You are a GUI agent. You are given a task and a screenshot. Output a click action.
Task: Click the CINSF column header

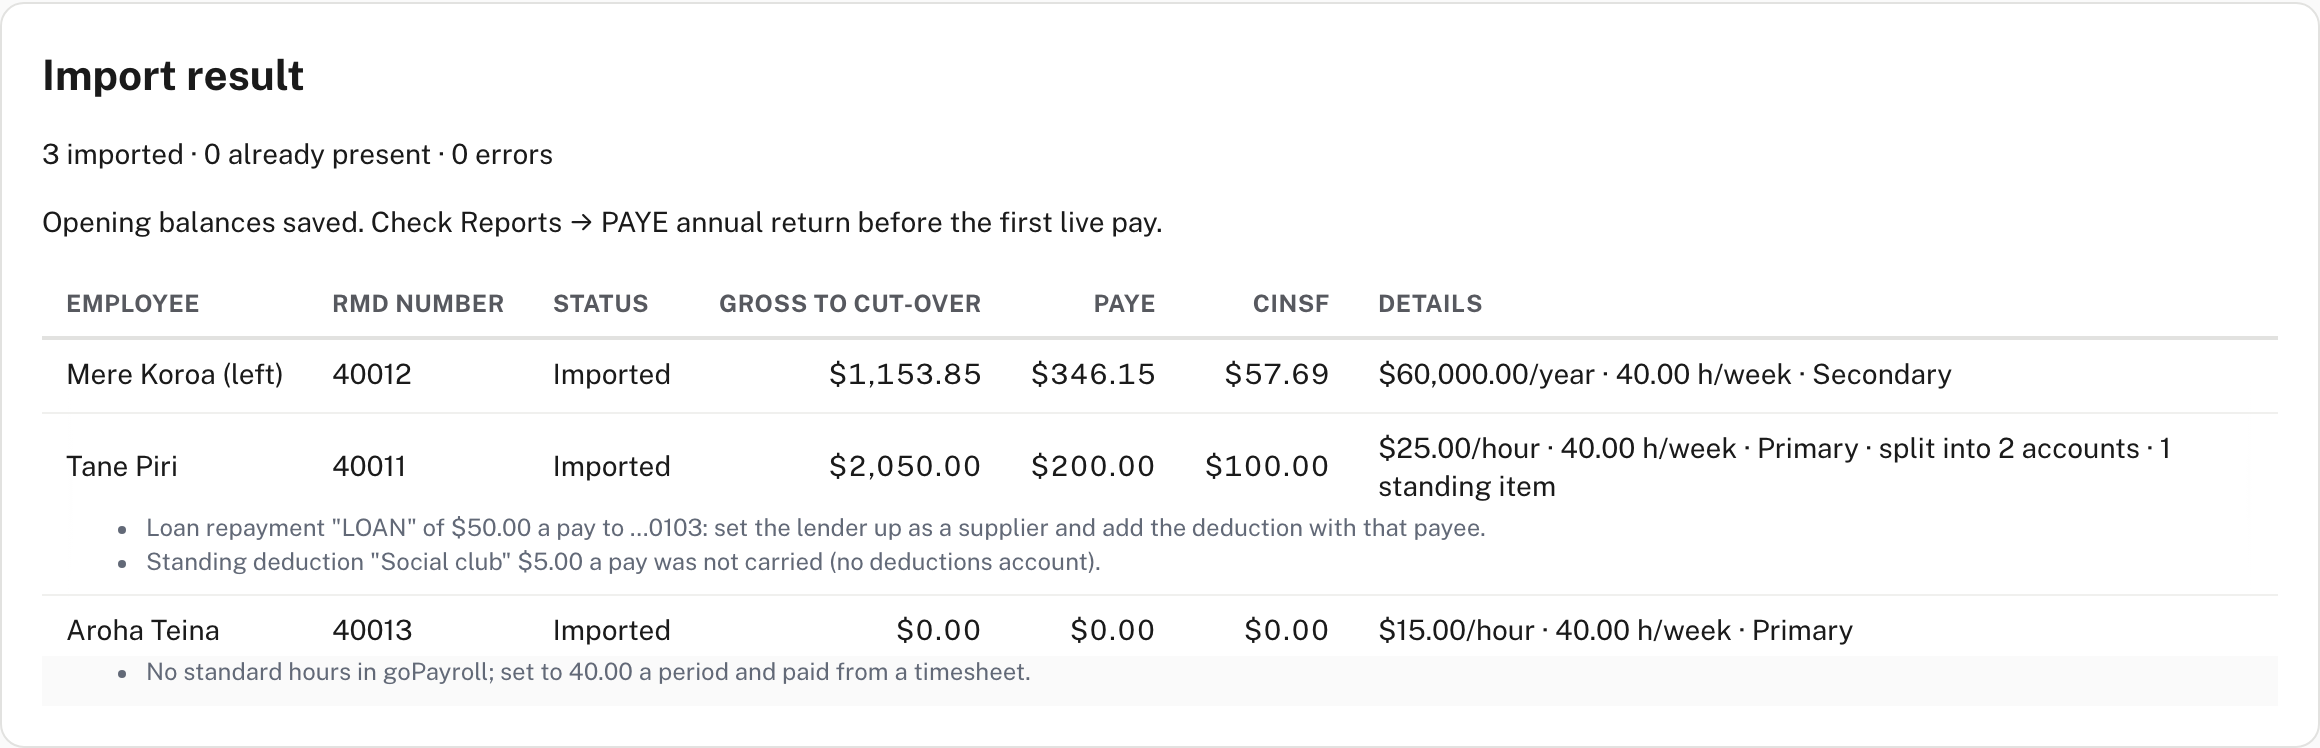[1291, 304]
